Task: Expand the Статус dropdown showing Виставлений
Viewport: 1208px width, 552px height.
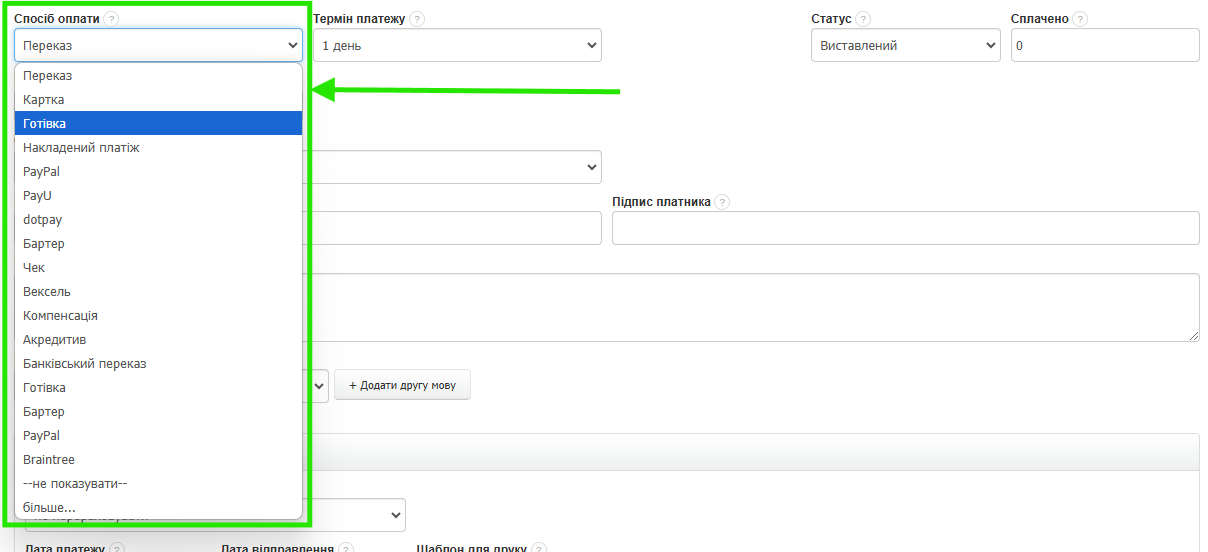Action: 905,45
